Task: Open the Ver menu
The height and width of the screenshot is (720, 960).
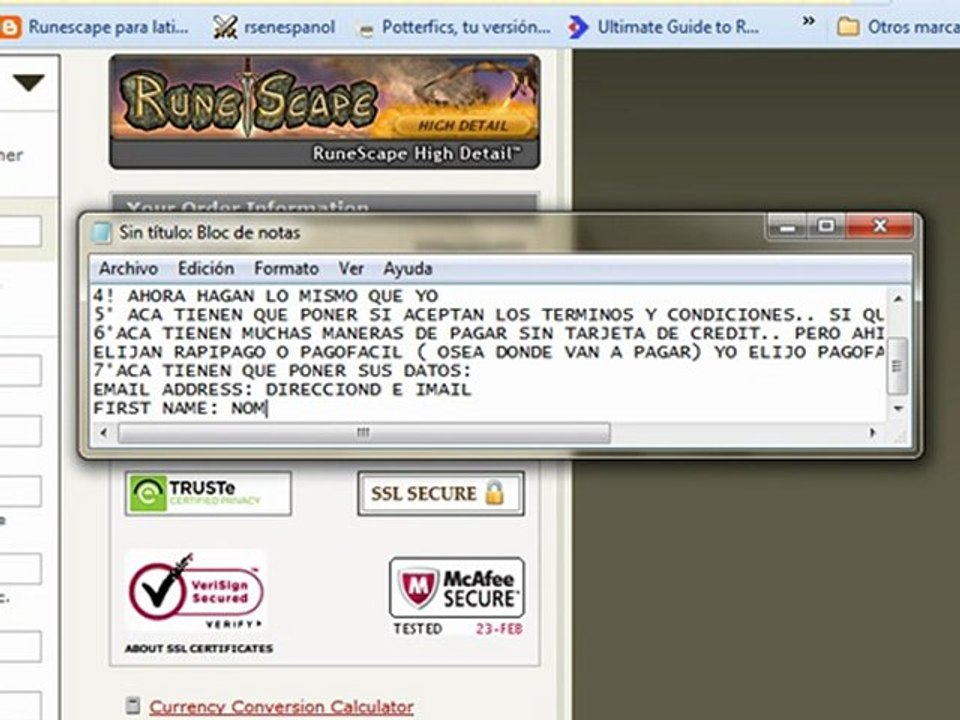Action: pyautogui.click(x=351, y=268)
